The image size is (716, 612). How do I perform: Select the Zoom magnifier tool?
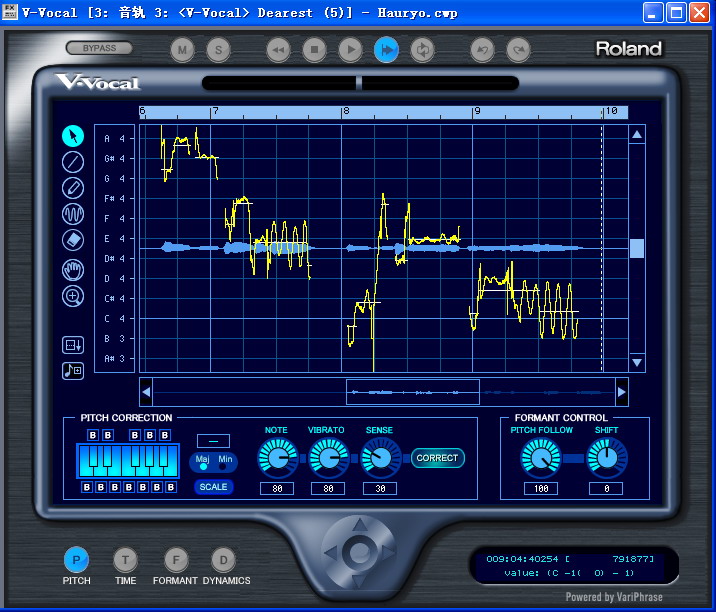tap(73, 296)
